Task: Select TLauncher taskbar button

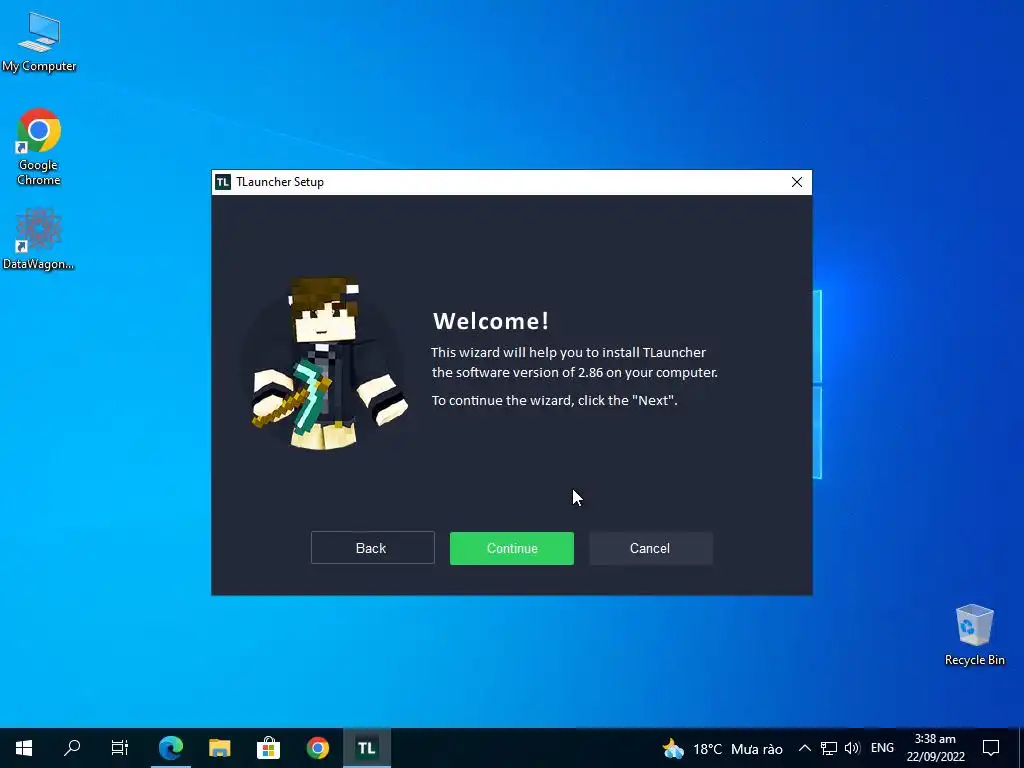Action: coord(366,748)
